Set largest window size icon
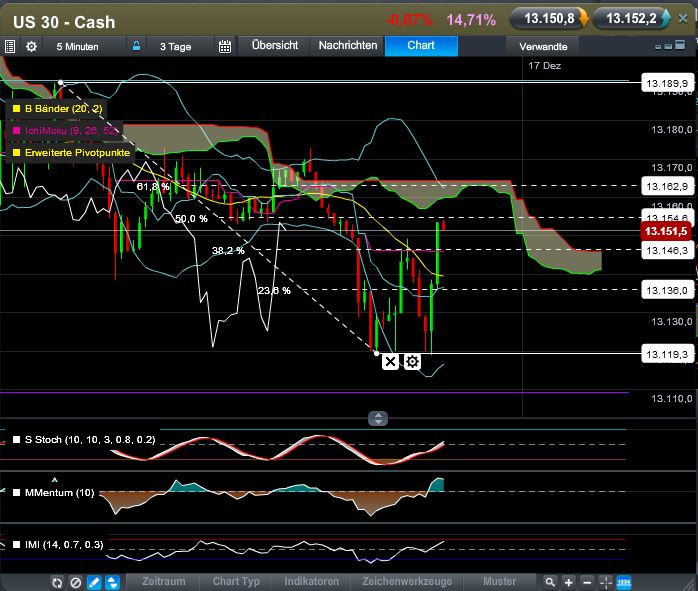 (x=680, y=45)
